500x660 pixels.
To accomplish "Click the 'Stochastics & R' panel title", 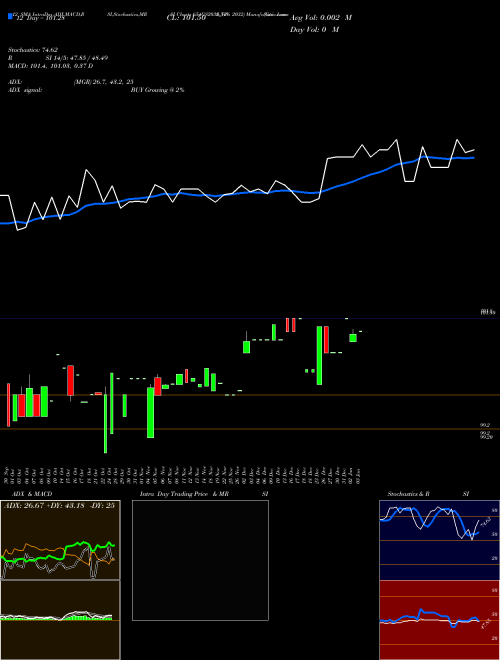I will tap(408, 494).
